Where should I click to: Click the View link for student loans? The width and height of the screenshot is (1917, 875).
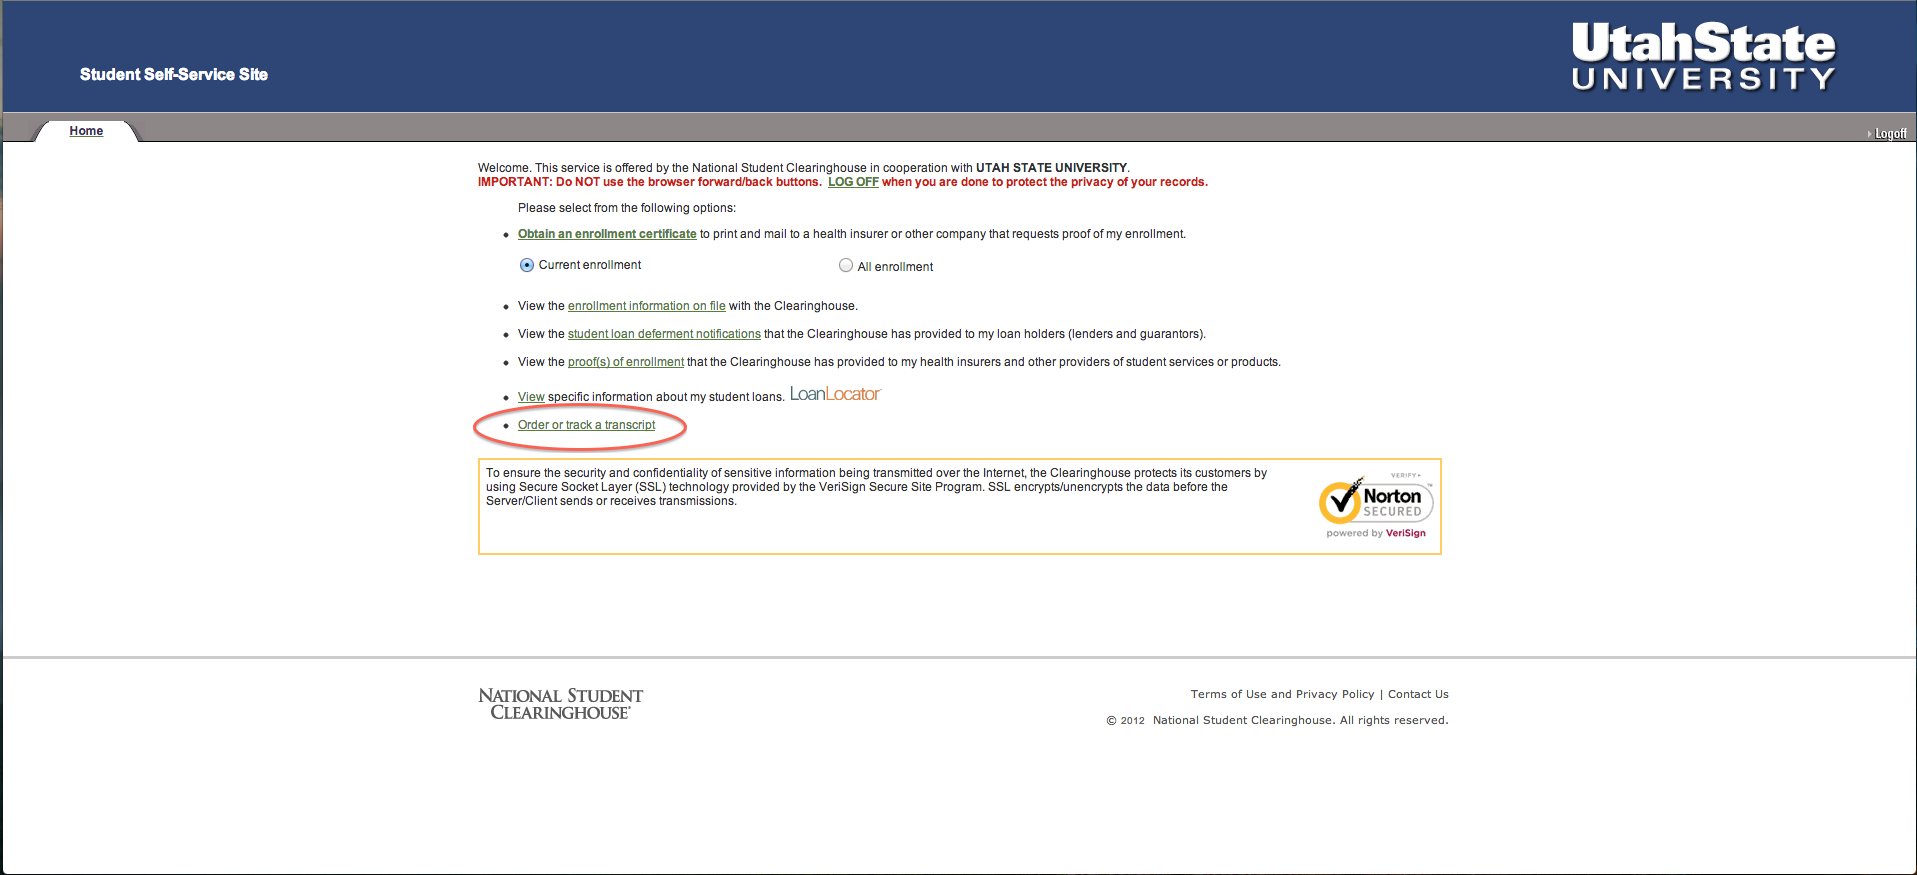click(x=531, y=397)
